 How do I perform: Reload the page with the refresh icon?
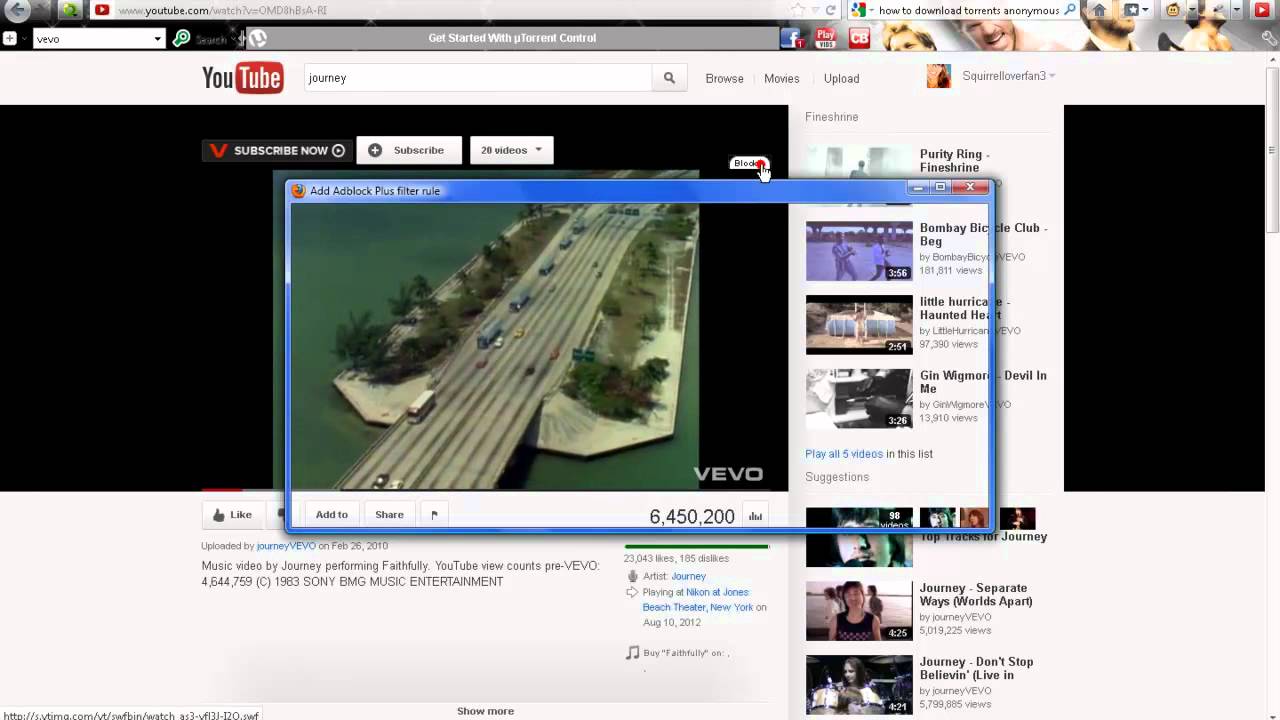point(830,10)
